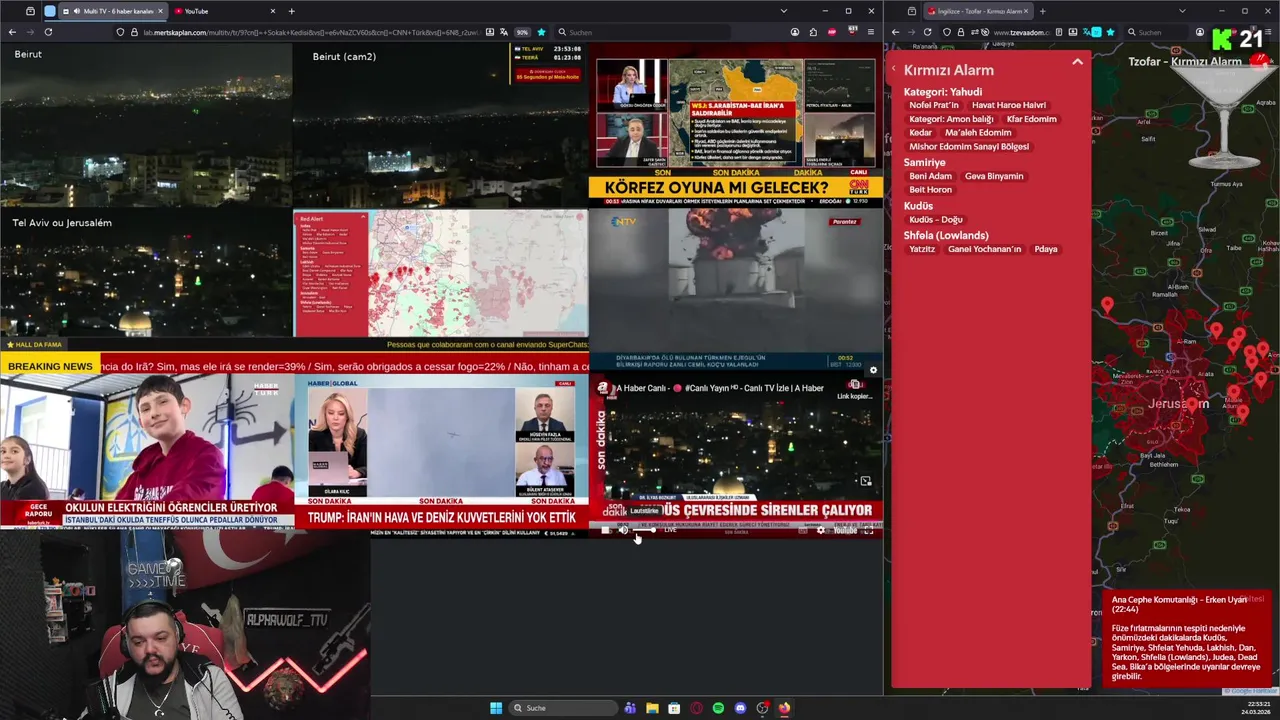
Task: Click the Haber Global news feed tile
Action: click(441, 454)
